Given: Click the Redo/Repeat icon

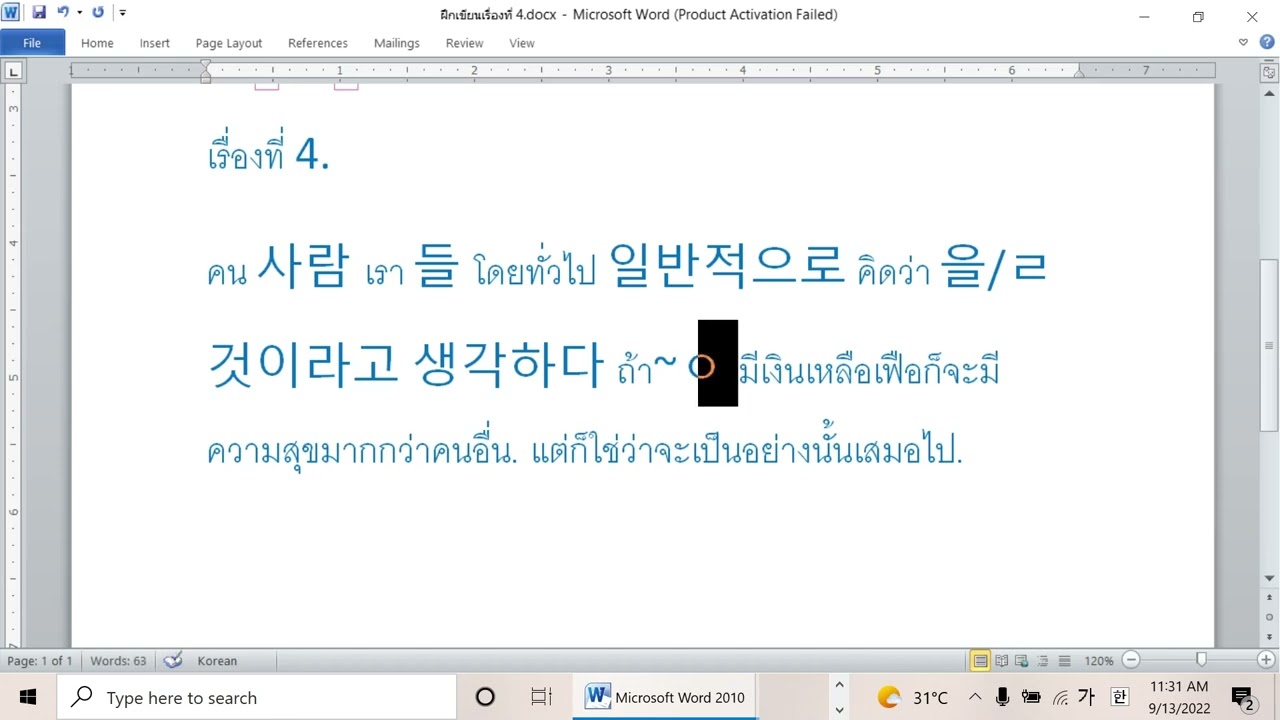Looking at the screenshot, I should 97,13.
